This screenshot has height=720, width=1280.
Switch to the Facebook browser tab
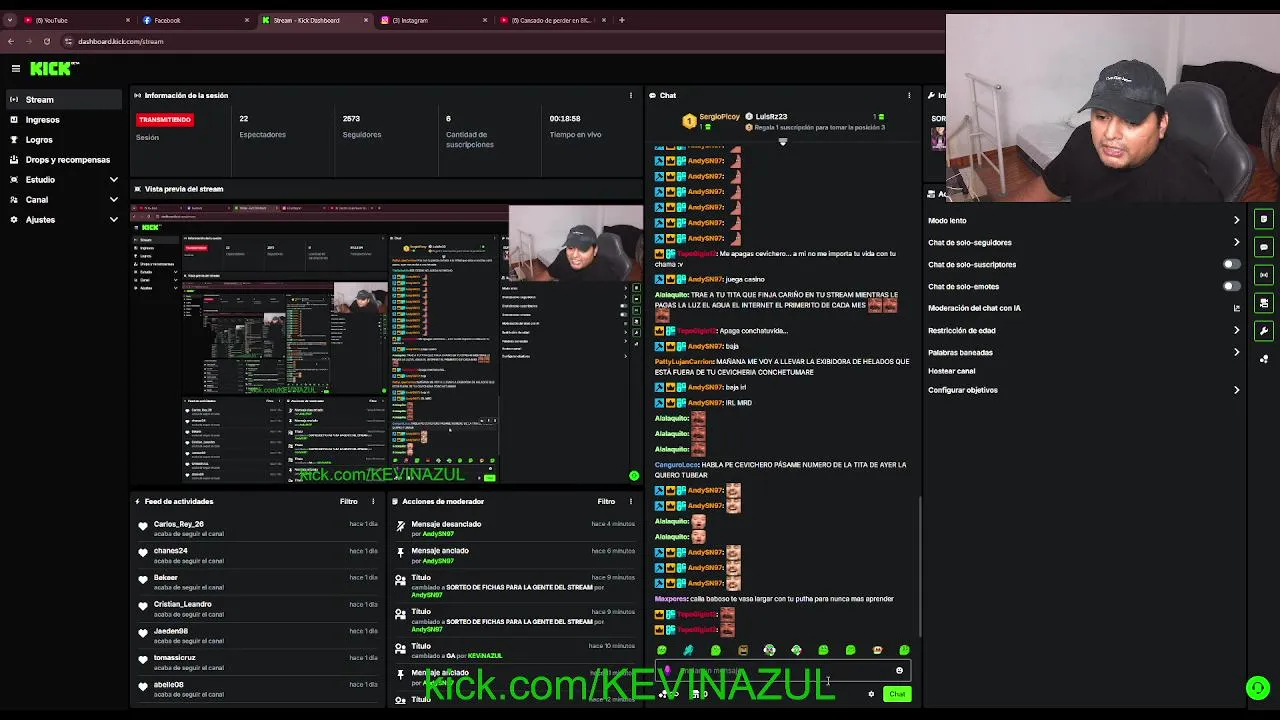(x=195, y=20)
